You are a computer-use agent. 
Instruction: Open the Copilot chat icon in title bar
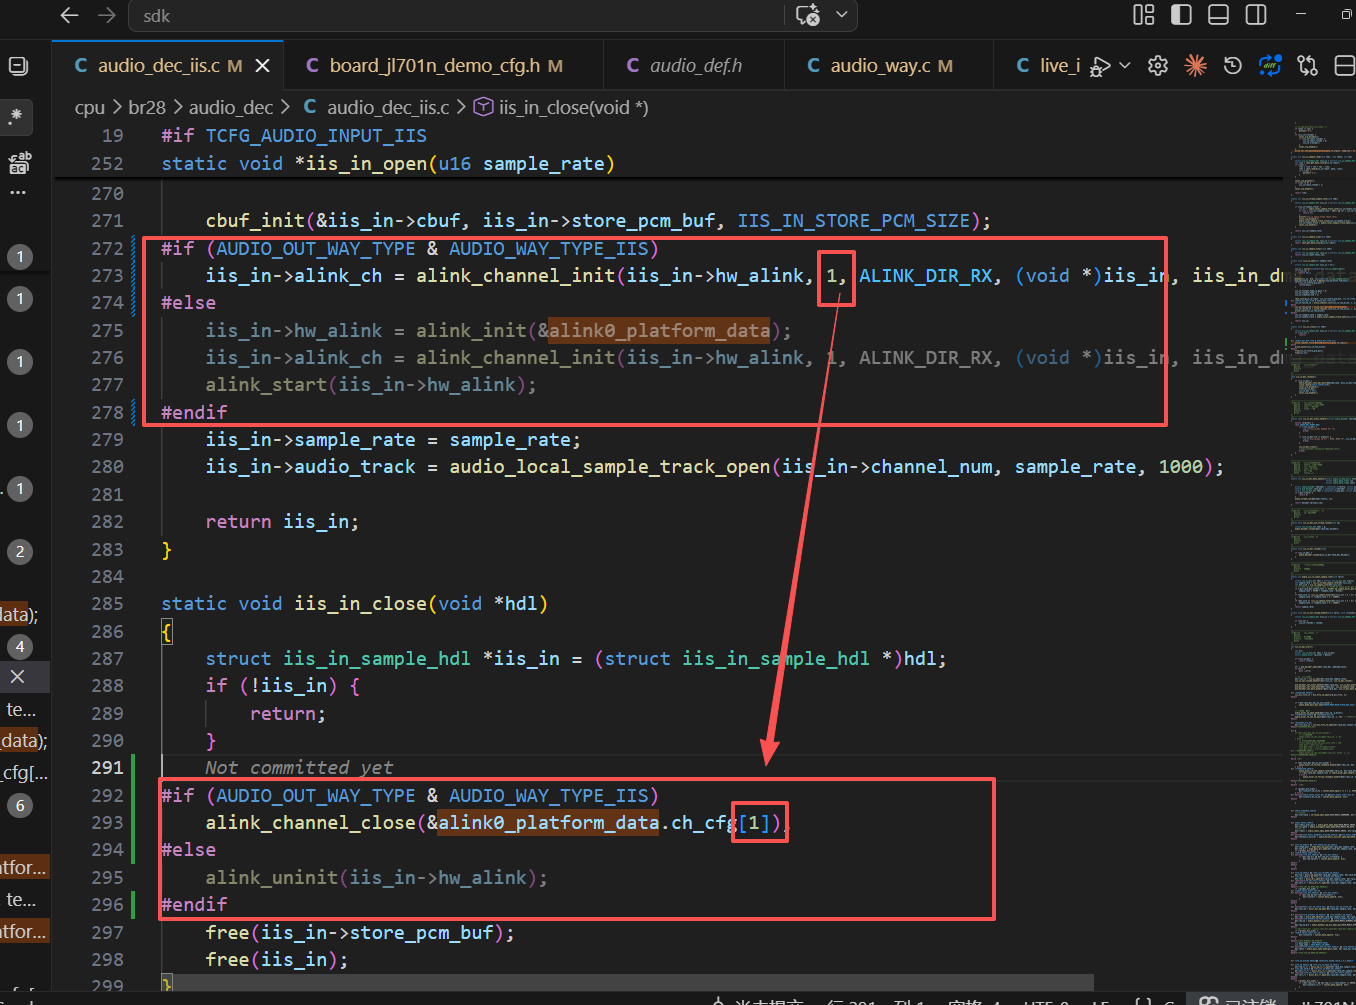(x=808, y=15)
